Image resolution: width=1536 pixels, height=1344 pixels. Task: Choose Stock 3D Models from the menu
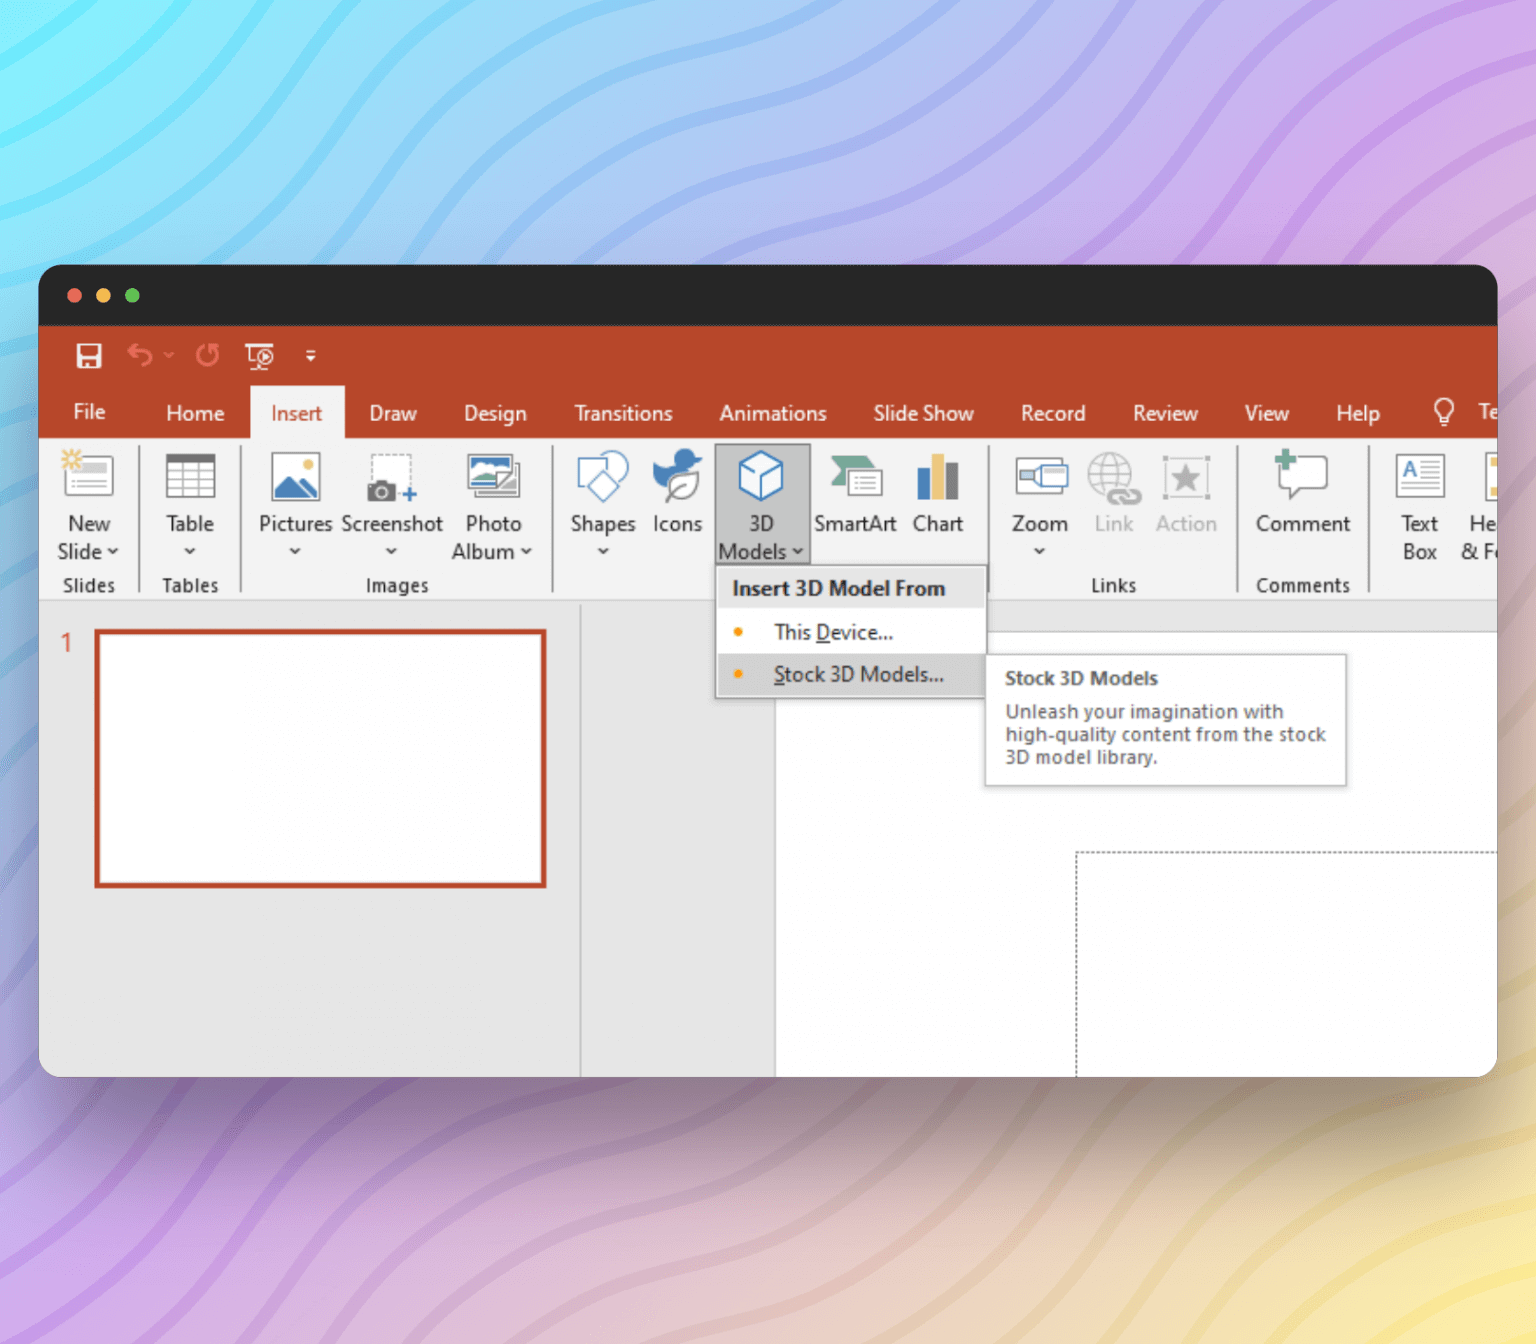tap(858, 674)
